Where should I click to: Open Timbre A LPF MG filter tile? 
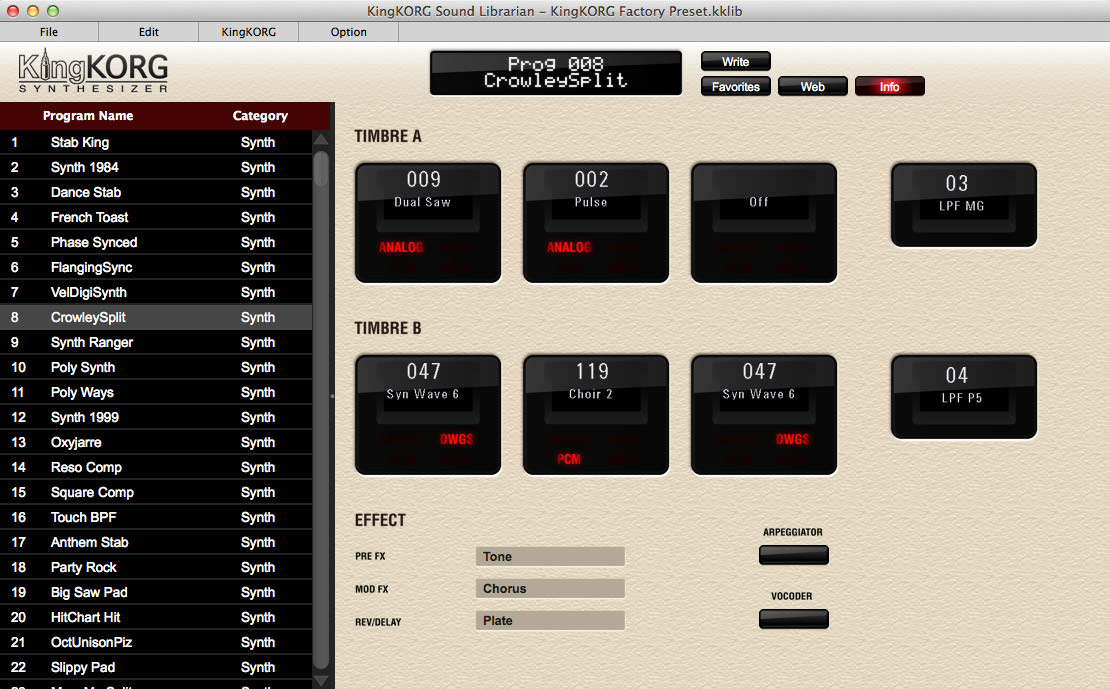point(963,205)
